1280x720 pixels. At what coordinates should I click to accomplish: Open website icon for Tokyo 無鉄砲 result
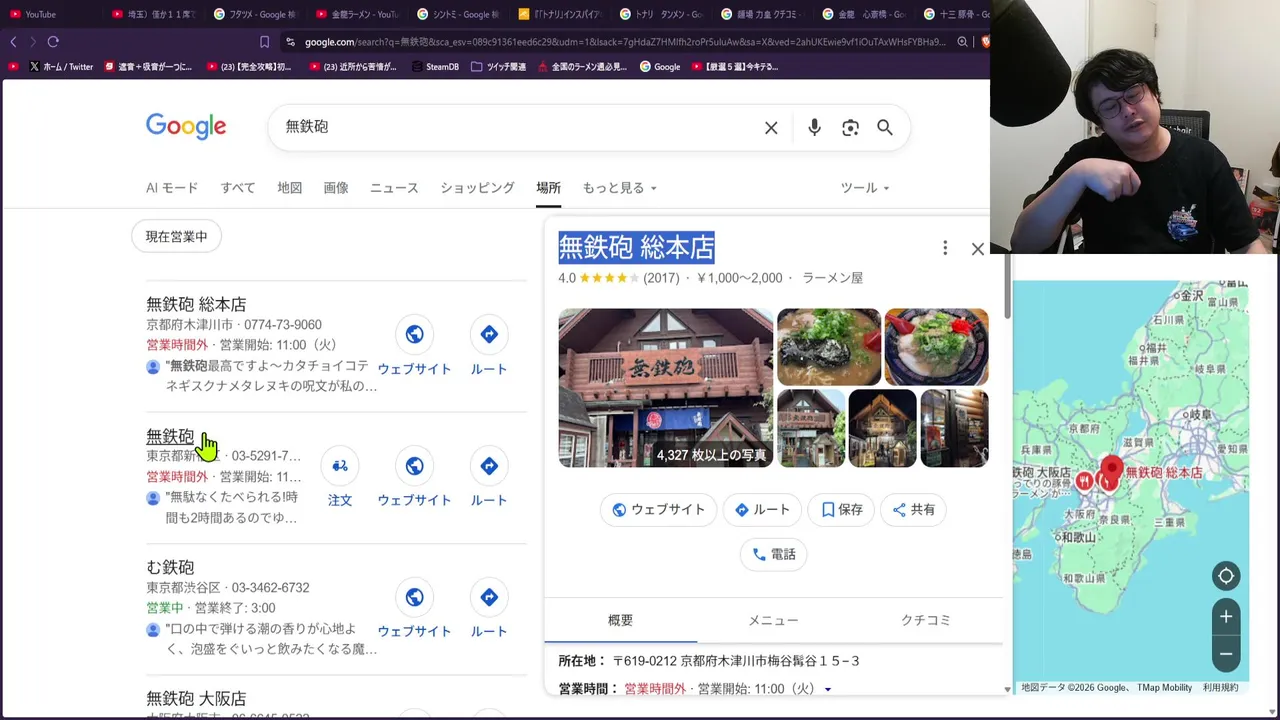[x=414, y=466]
